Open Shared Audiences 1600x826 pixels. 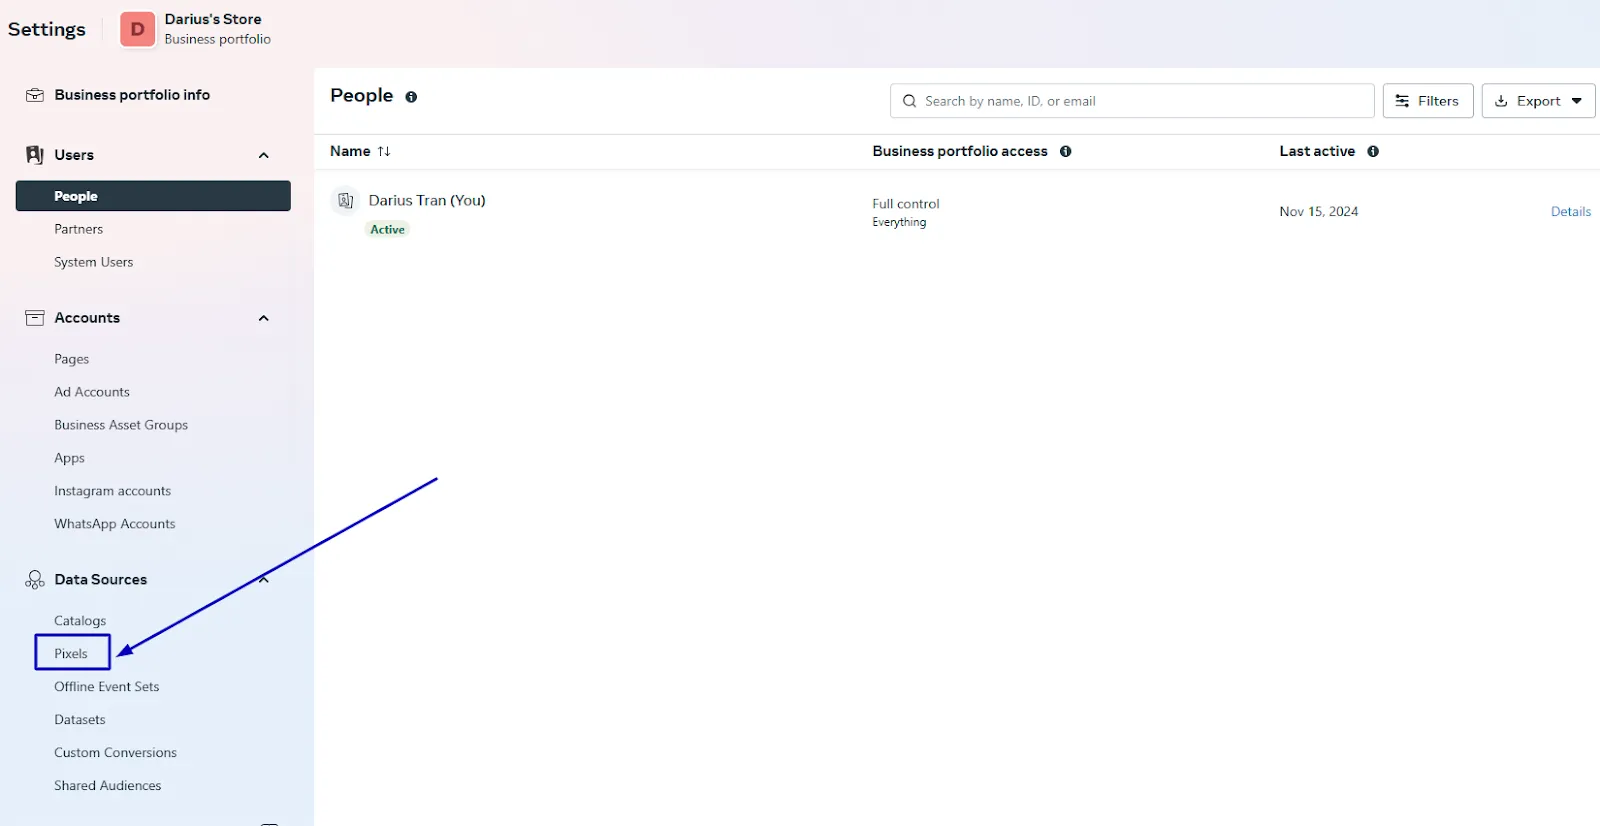pyautogui.click(x=108, y=786)
